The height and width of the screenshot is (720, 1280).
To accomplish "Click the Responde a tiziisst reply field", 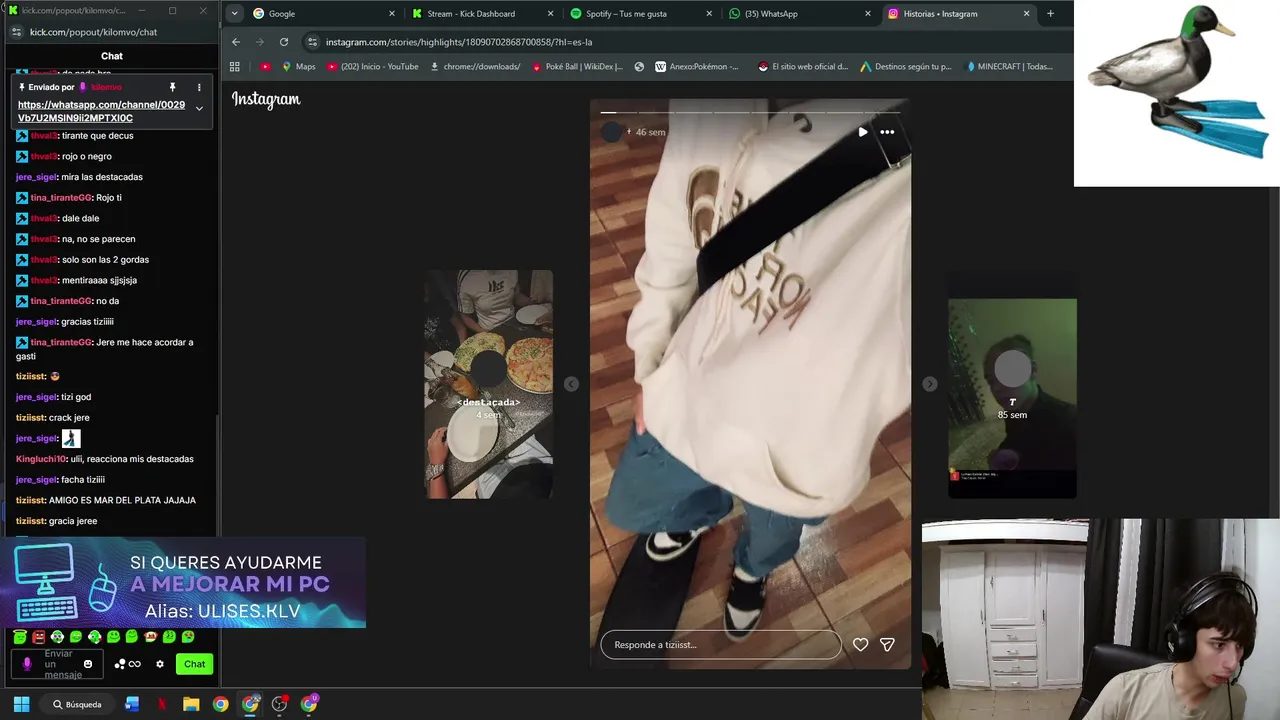I will click(721, 645).
